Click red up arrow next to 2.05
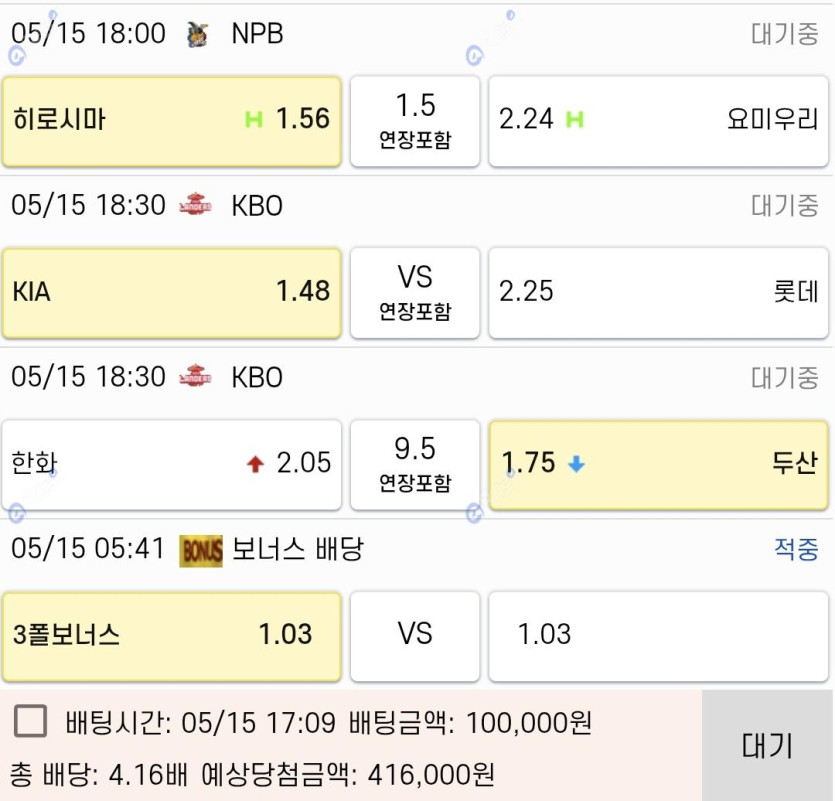Image resolution: width=835 pixels, height=801 pixels. pos(256,464)
